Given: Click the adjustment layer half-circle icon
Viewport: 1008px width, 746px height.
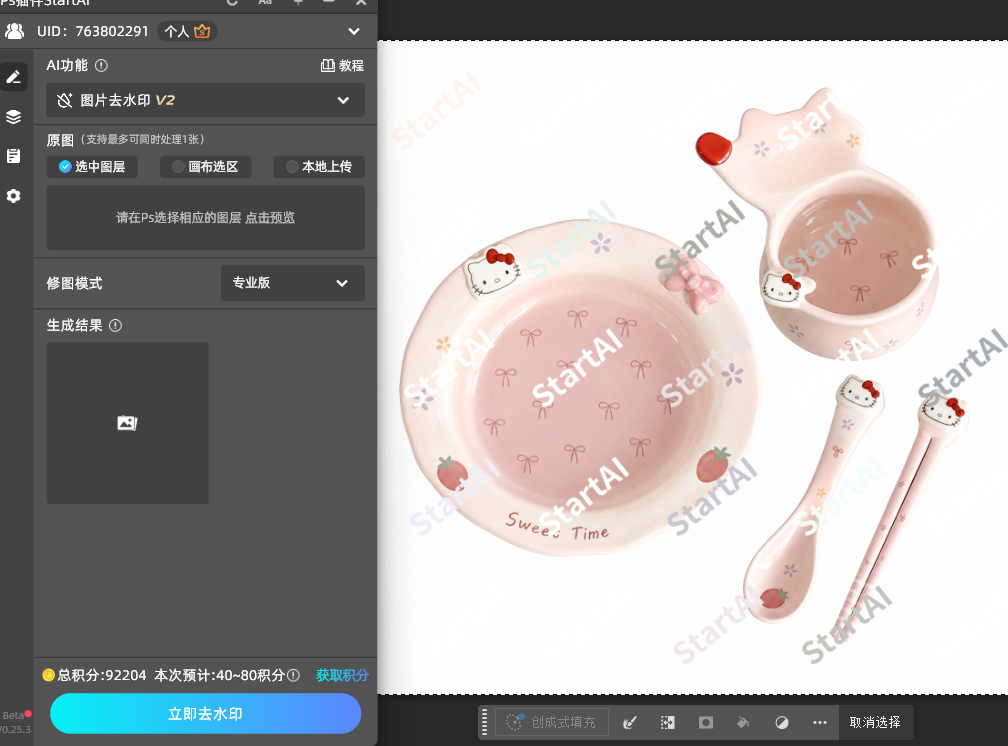Looking at the screenshot, I should (782, 722).
